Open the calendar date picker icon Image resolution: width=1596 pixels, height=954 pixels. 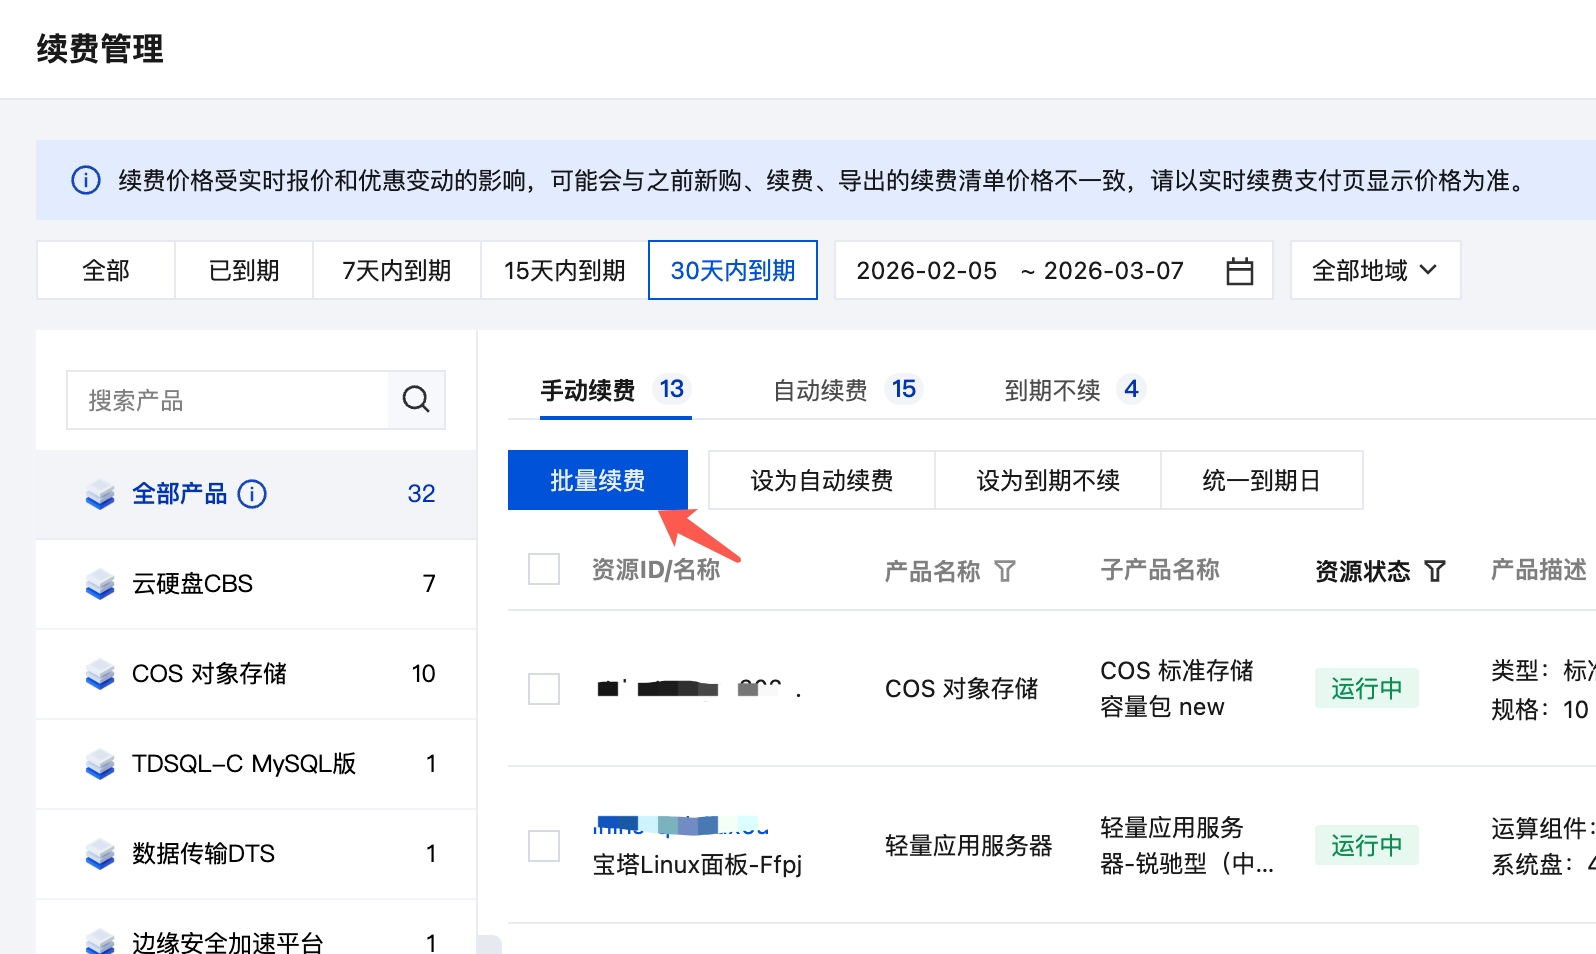coord(1240,271)
